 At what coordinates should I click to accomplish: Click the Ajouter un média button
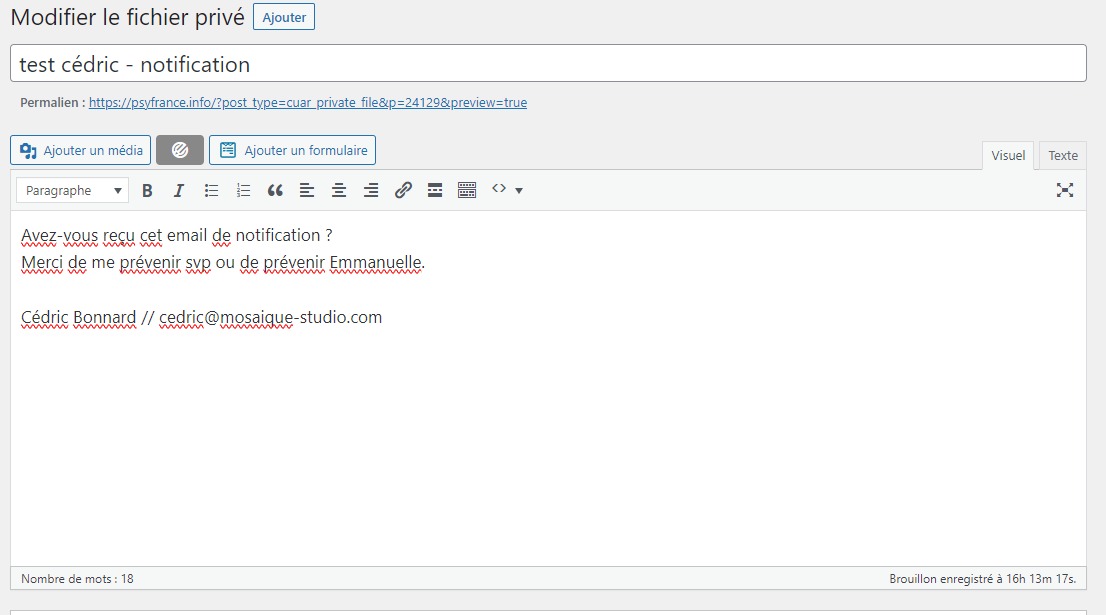(x=81, y=150)
